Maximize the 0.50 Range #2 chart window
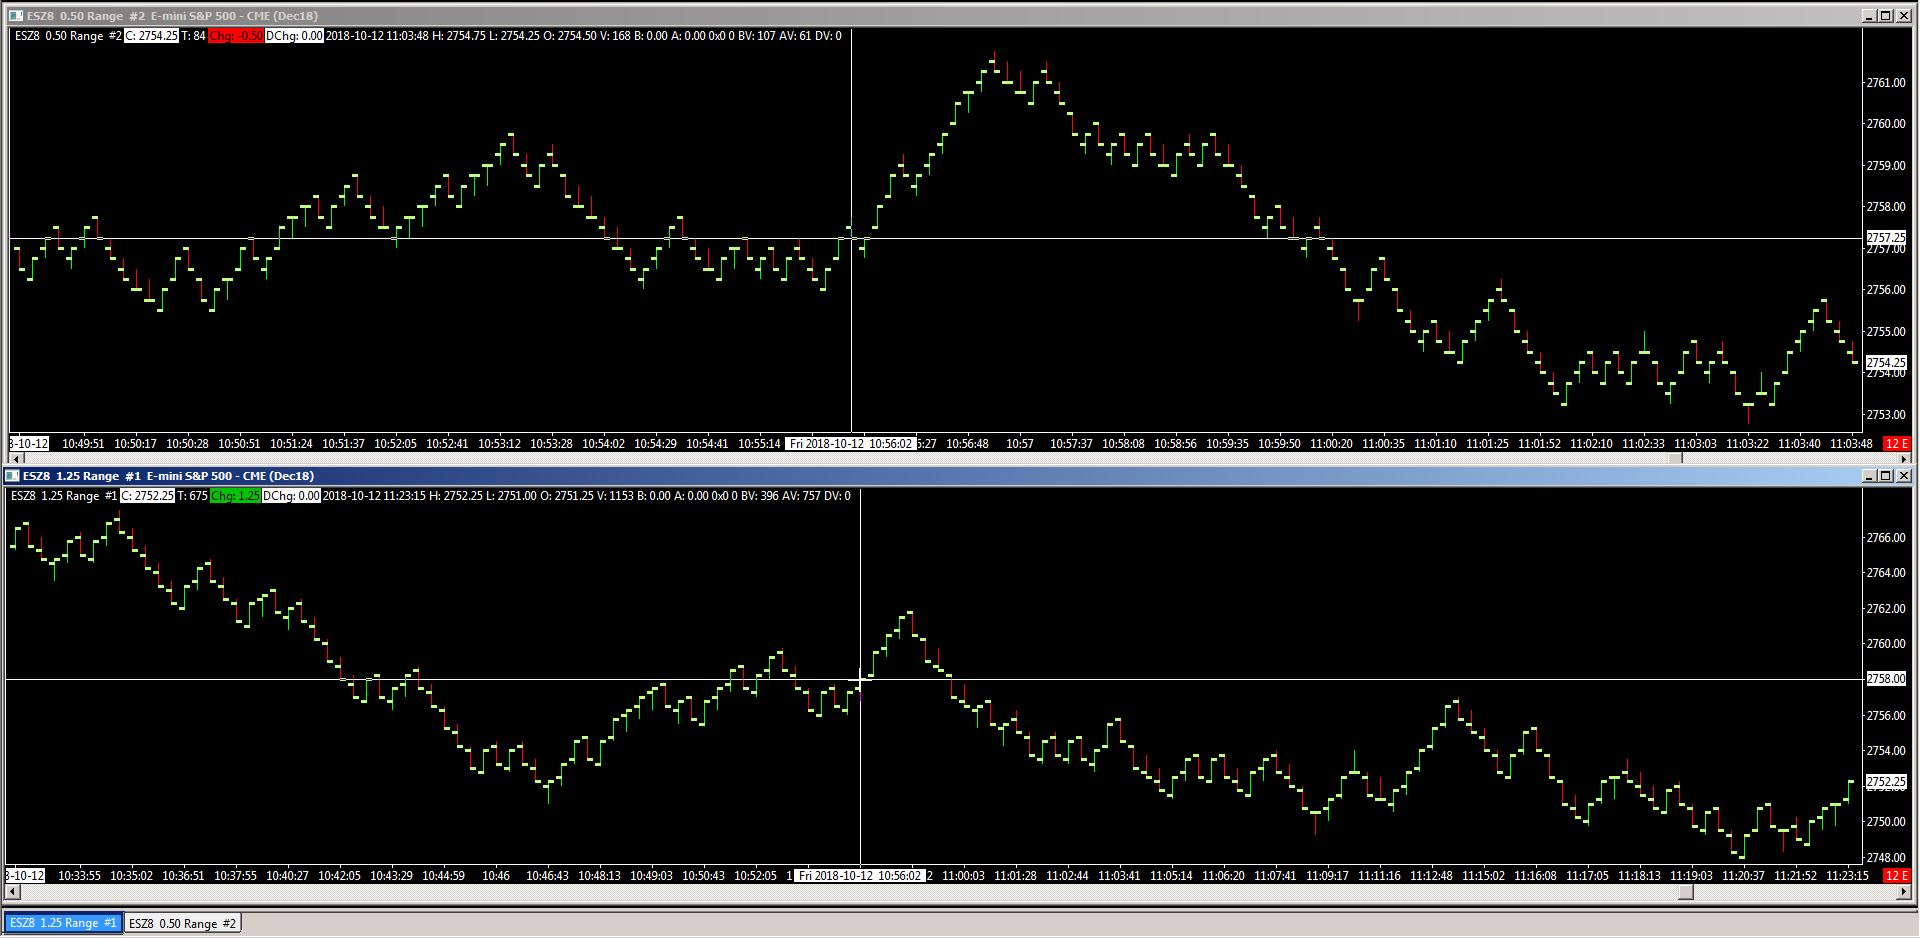 pyautogui.click(x=1885, y=16)
